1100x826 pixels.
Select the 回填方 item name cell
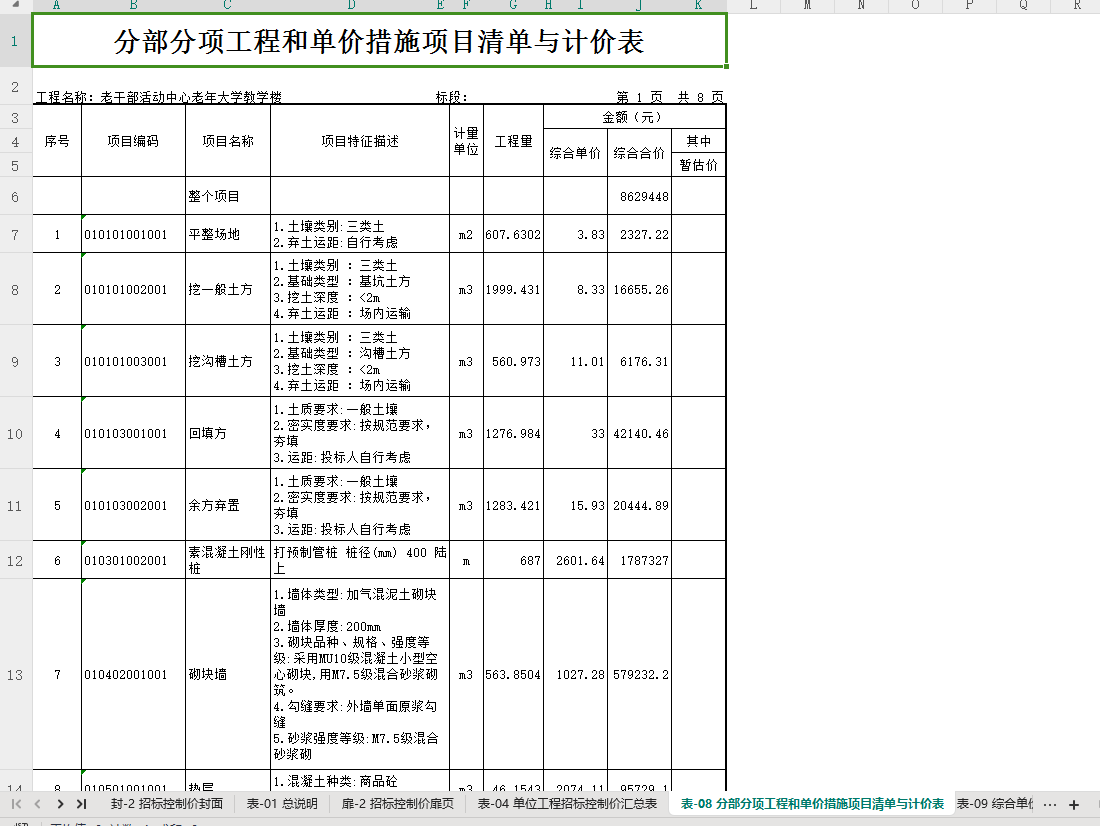[228, 434]
